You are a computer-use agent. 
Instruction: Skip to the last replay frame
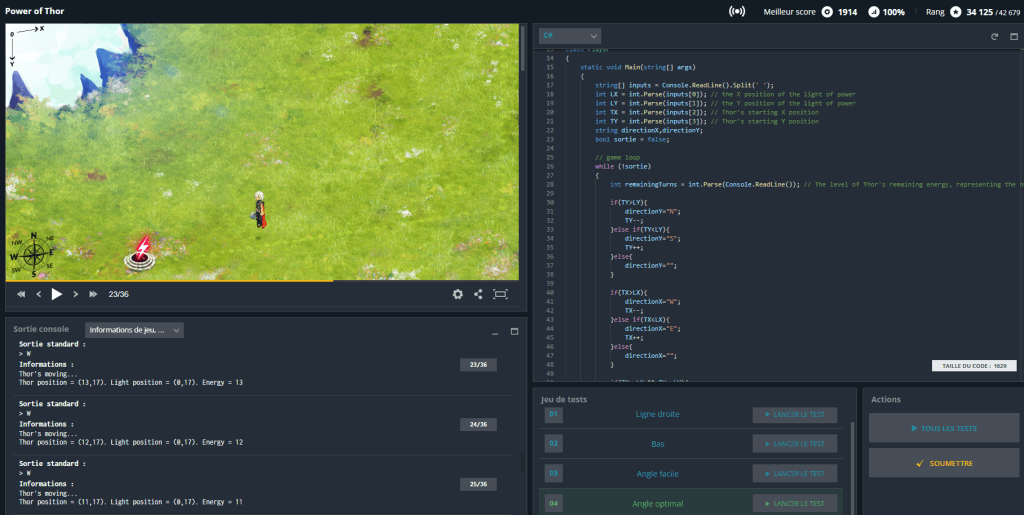point(93,294)
